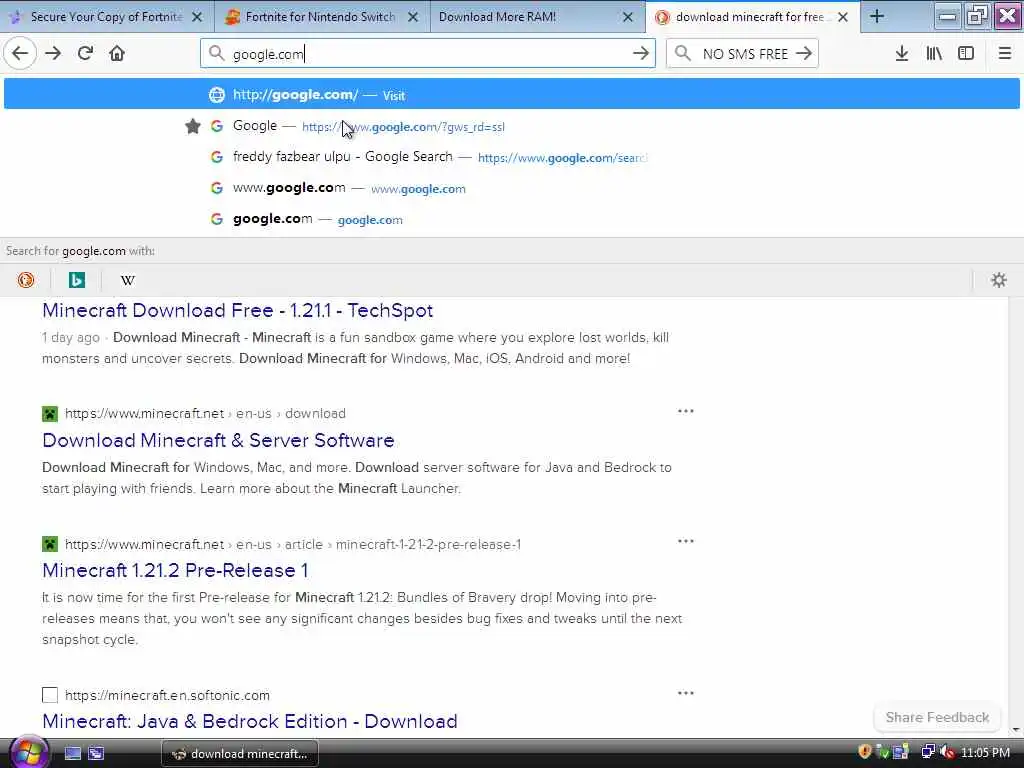Image resolution: width=1024 pixels, height=768 pixels.
Task: Open the home page icon
Action: click(117, 54)
